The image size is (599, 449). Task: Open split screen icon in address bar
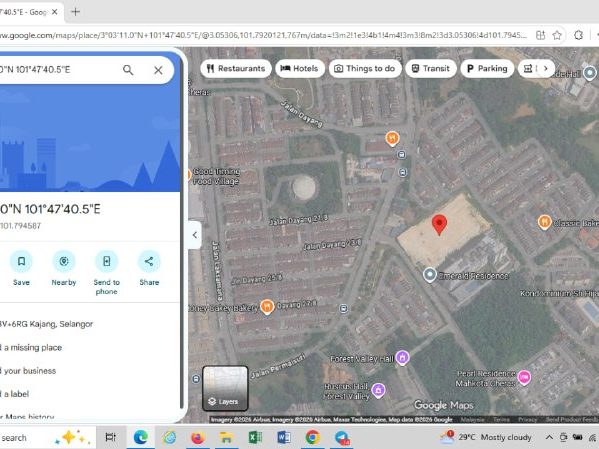click(540, 36)
